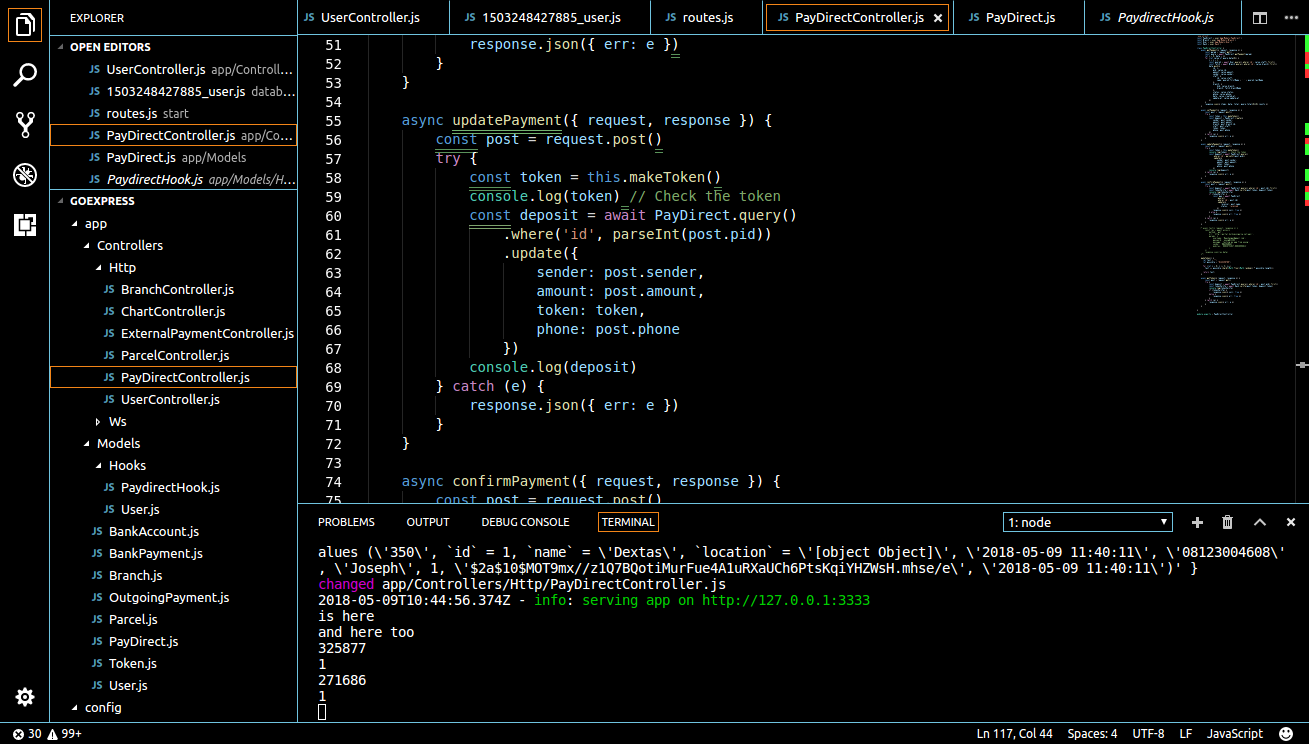This screenshot has width=1309, height=744.
Task: Open the Source Control view
Action: [x=25, y=124]
